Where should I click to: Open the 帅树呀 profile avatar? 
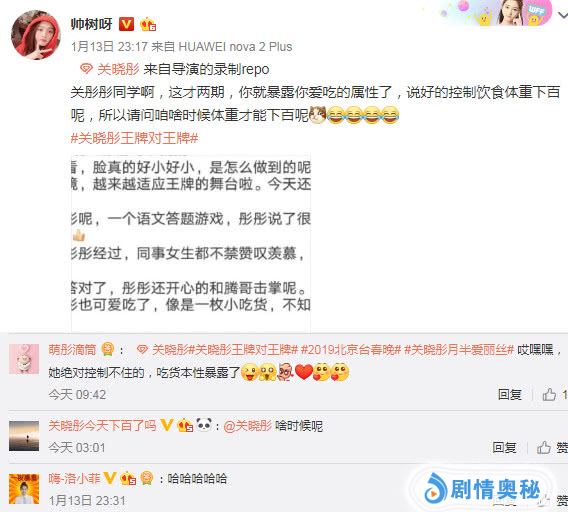(x=36, y=35)
